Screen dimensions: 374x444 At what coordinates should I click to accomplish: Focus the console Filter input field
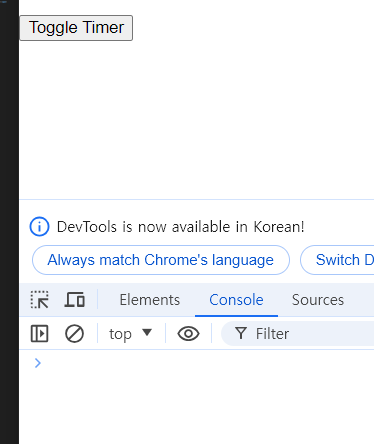tap(298, 334)
